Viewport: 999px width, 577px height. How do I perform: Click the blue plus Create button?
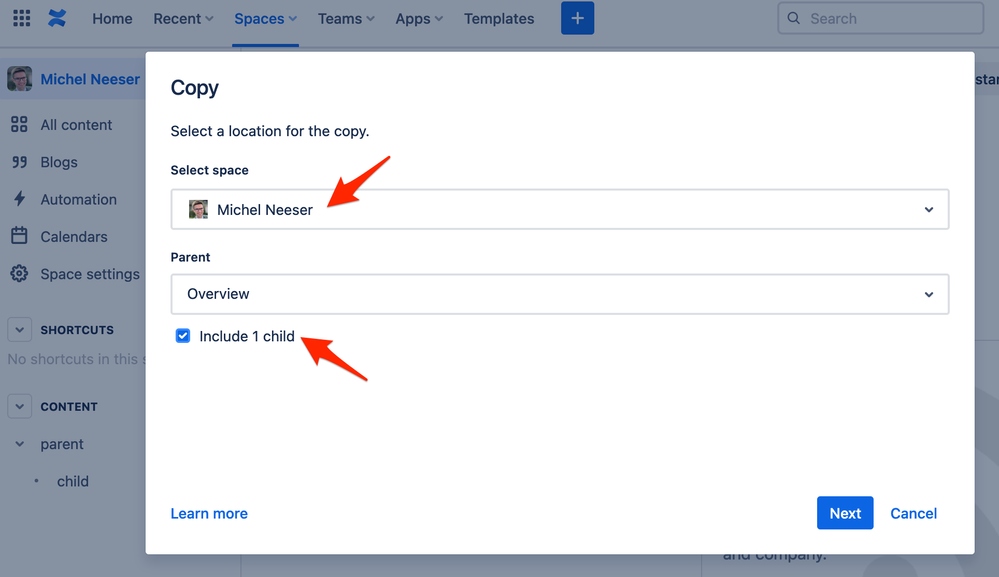(x=577, y=18)
